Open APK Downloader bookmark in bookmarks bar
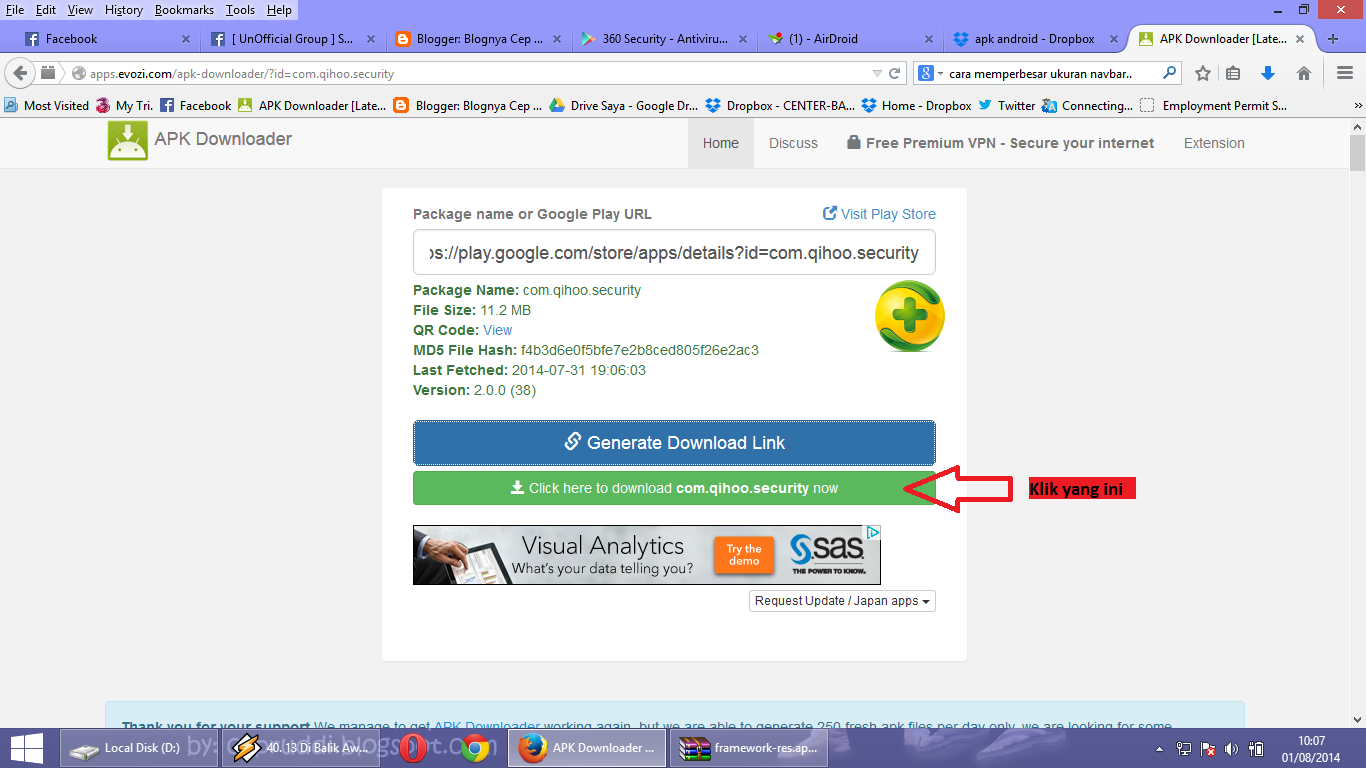This screenshot has height=768, width=1366. (311, 105)
